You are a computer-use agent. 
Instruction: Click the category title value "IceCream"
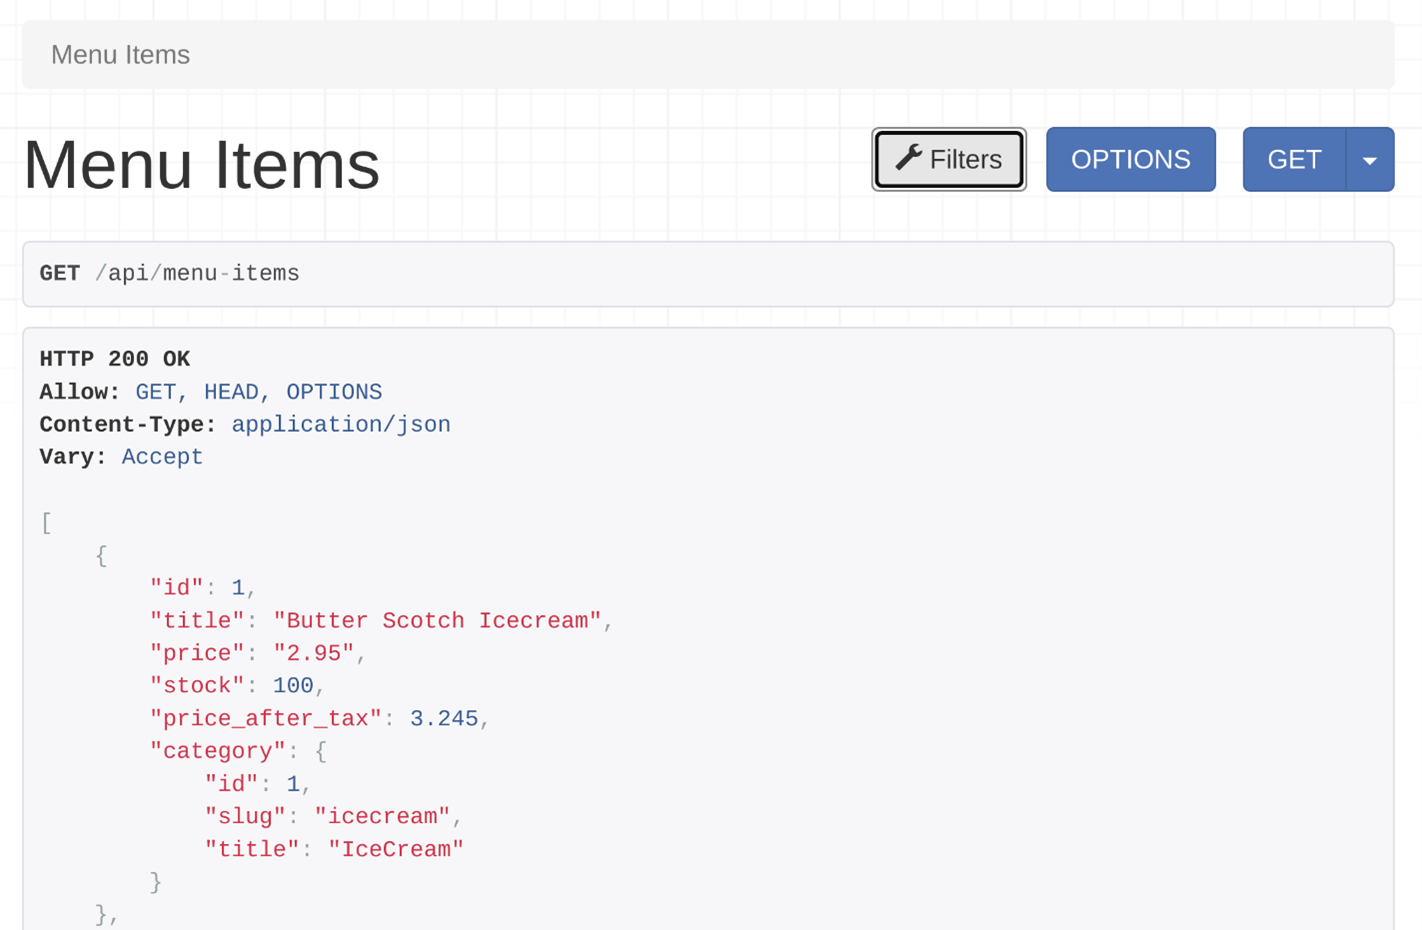tap(395, 849)
